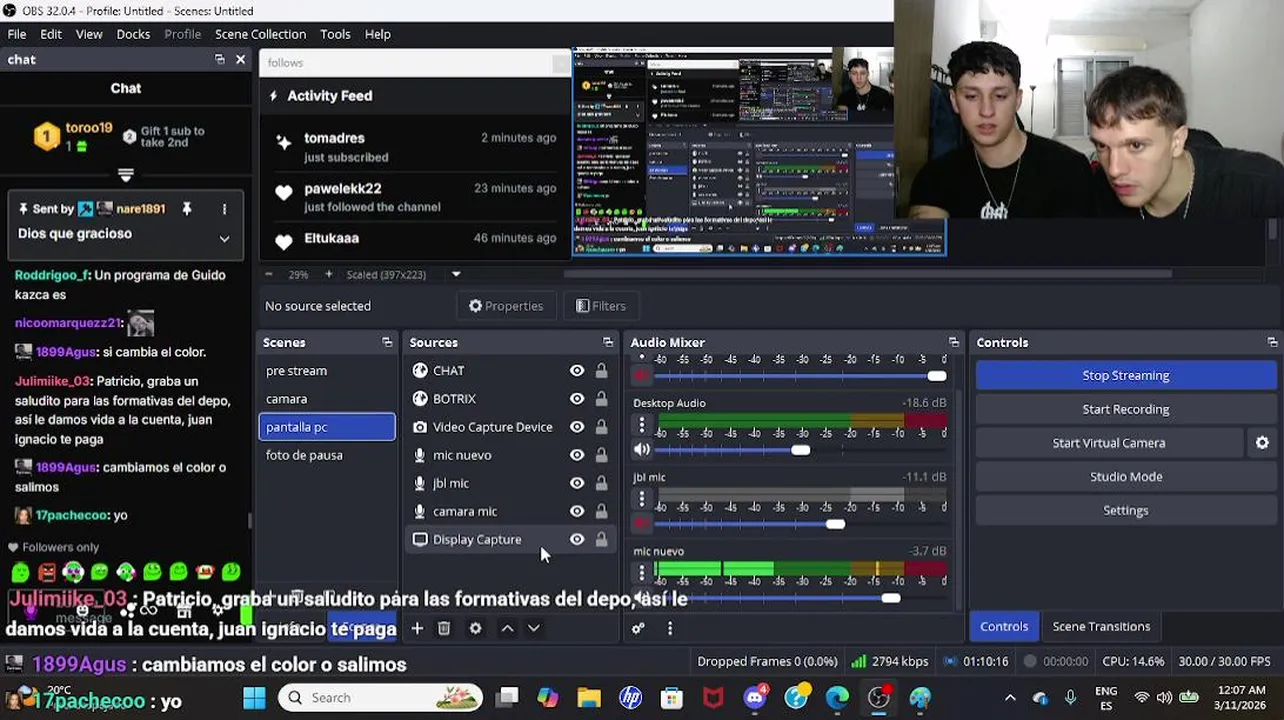Open the Docks menu
The height and width of the screenshot is (720, 1284).
[133, 34]
